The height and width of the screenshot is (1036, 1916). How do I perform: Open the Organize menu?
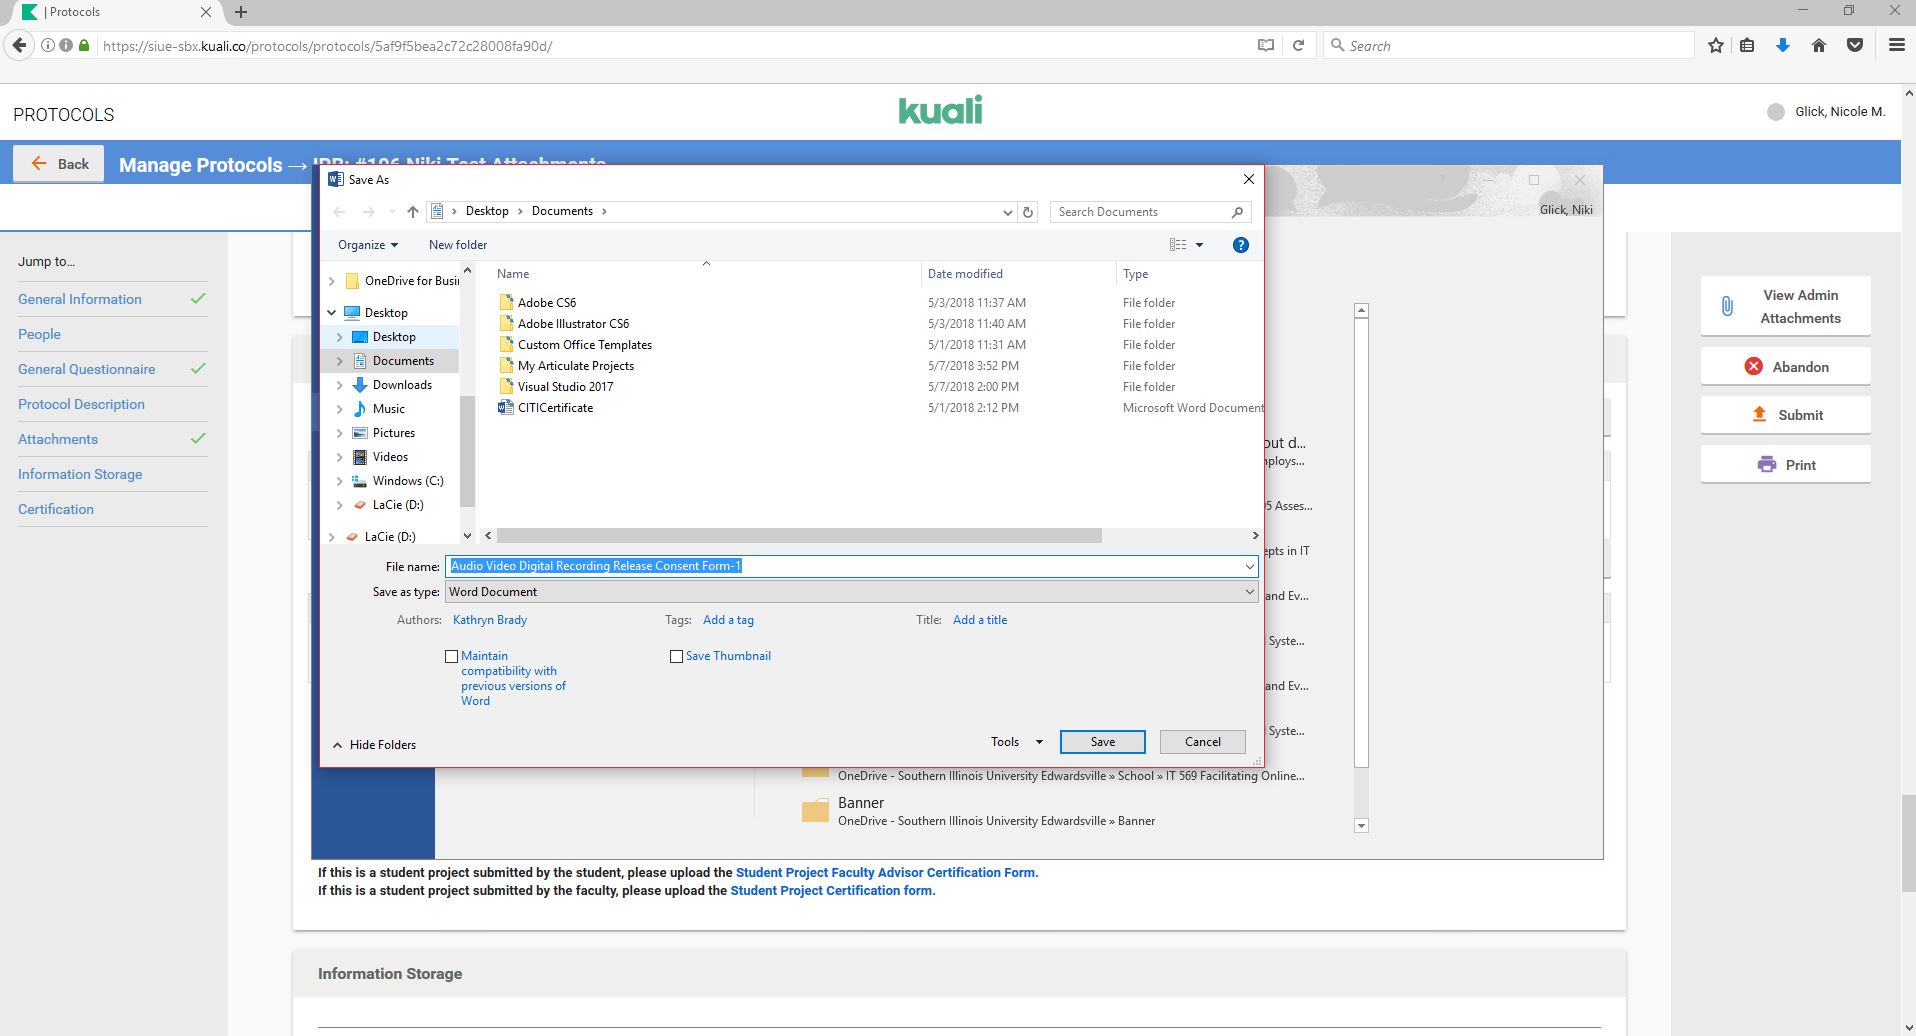(x=367, y=245)
